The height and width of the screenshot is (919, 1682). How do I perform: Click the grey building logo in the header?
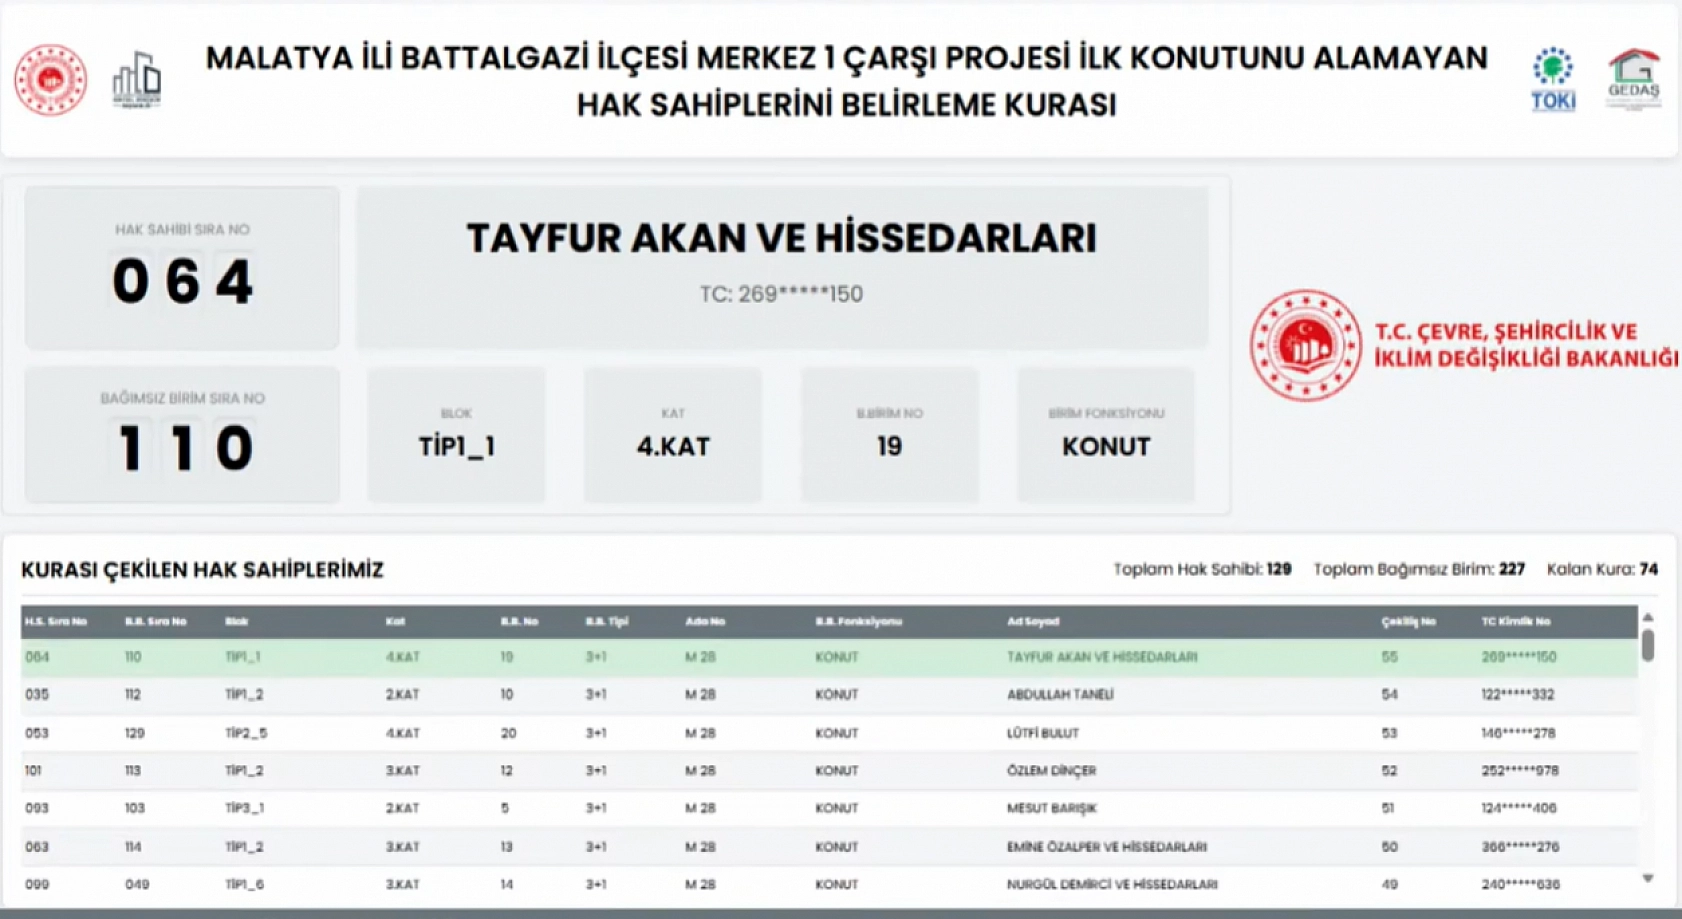137,80
